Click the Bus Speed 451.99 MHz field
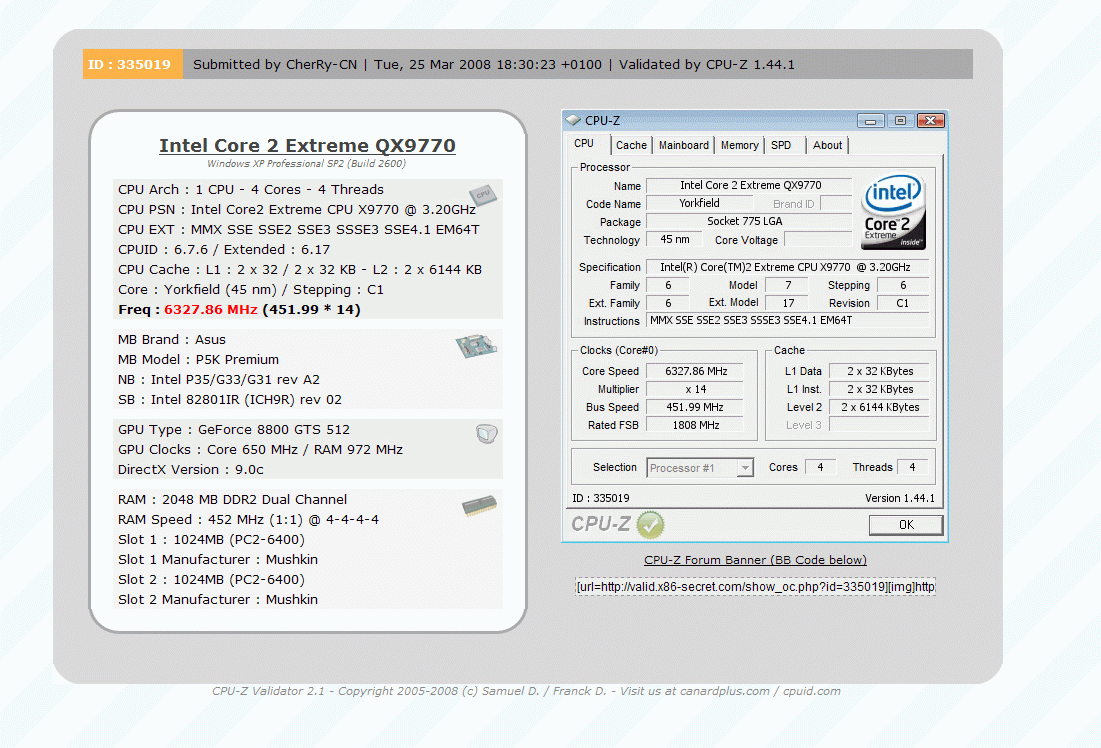 tap(696, 407)
